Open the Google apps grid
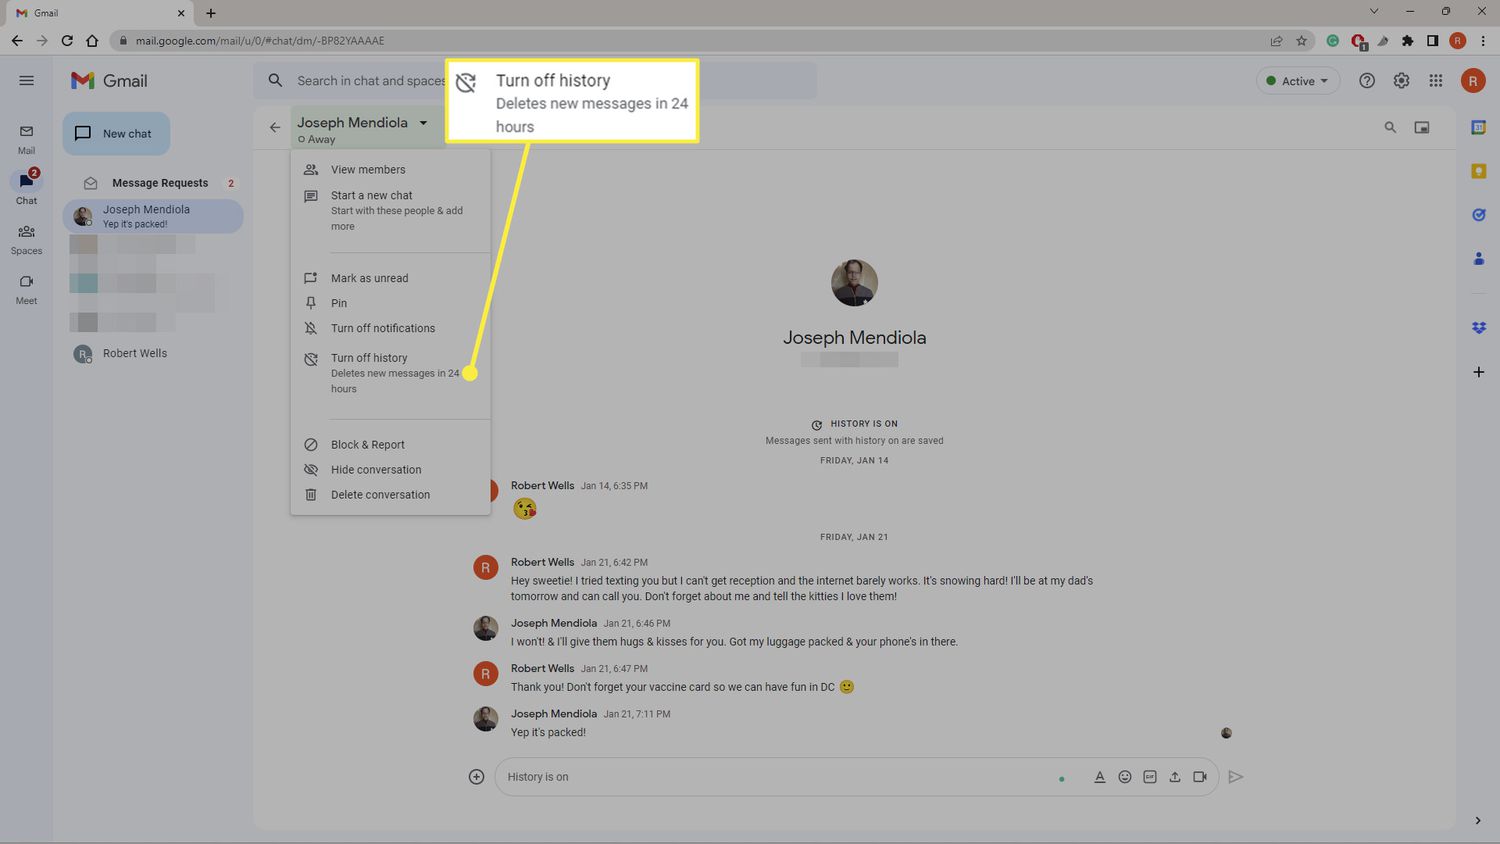Screen dimensions: 1500x844 1436,81
